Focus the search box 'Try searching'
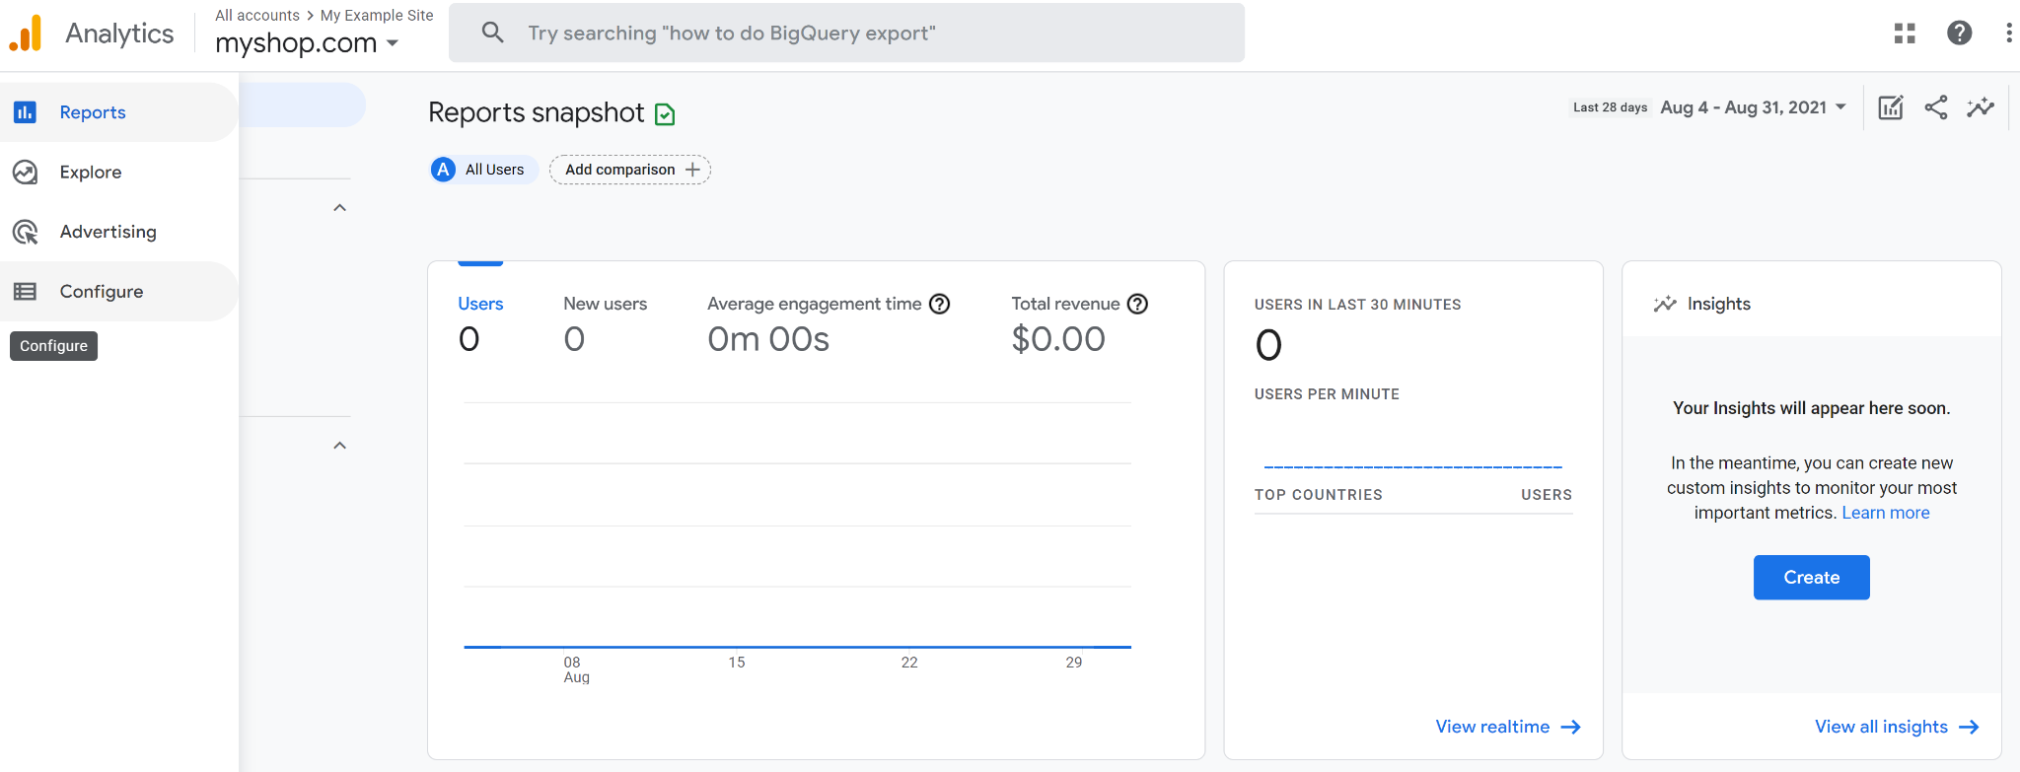The width and height of the screenshot is (2020, 772). tap(847, 33)
